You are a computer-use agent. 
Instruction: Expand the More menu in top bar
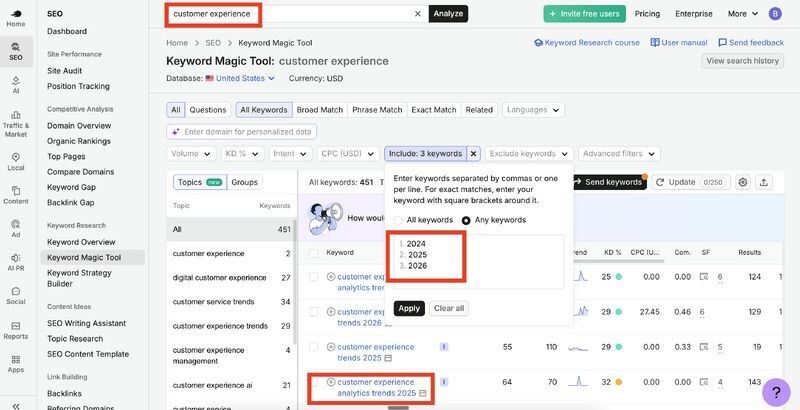(742, 14)
